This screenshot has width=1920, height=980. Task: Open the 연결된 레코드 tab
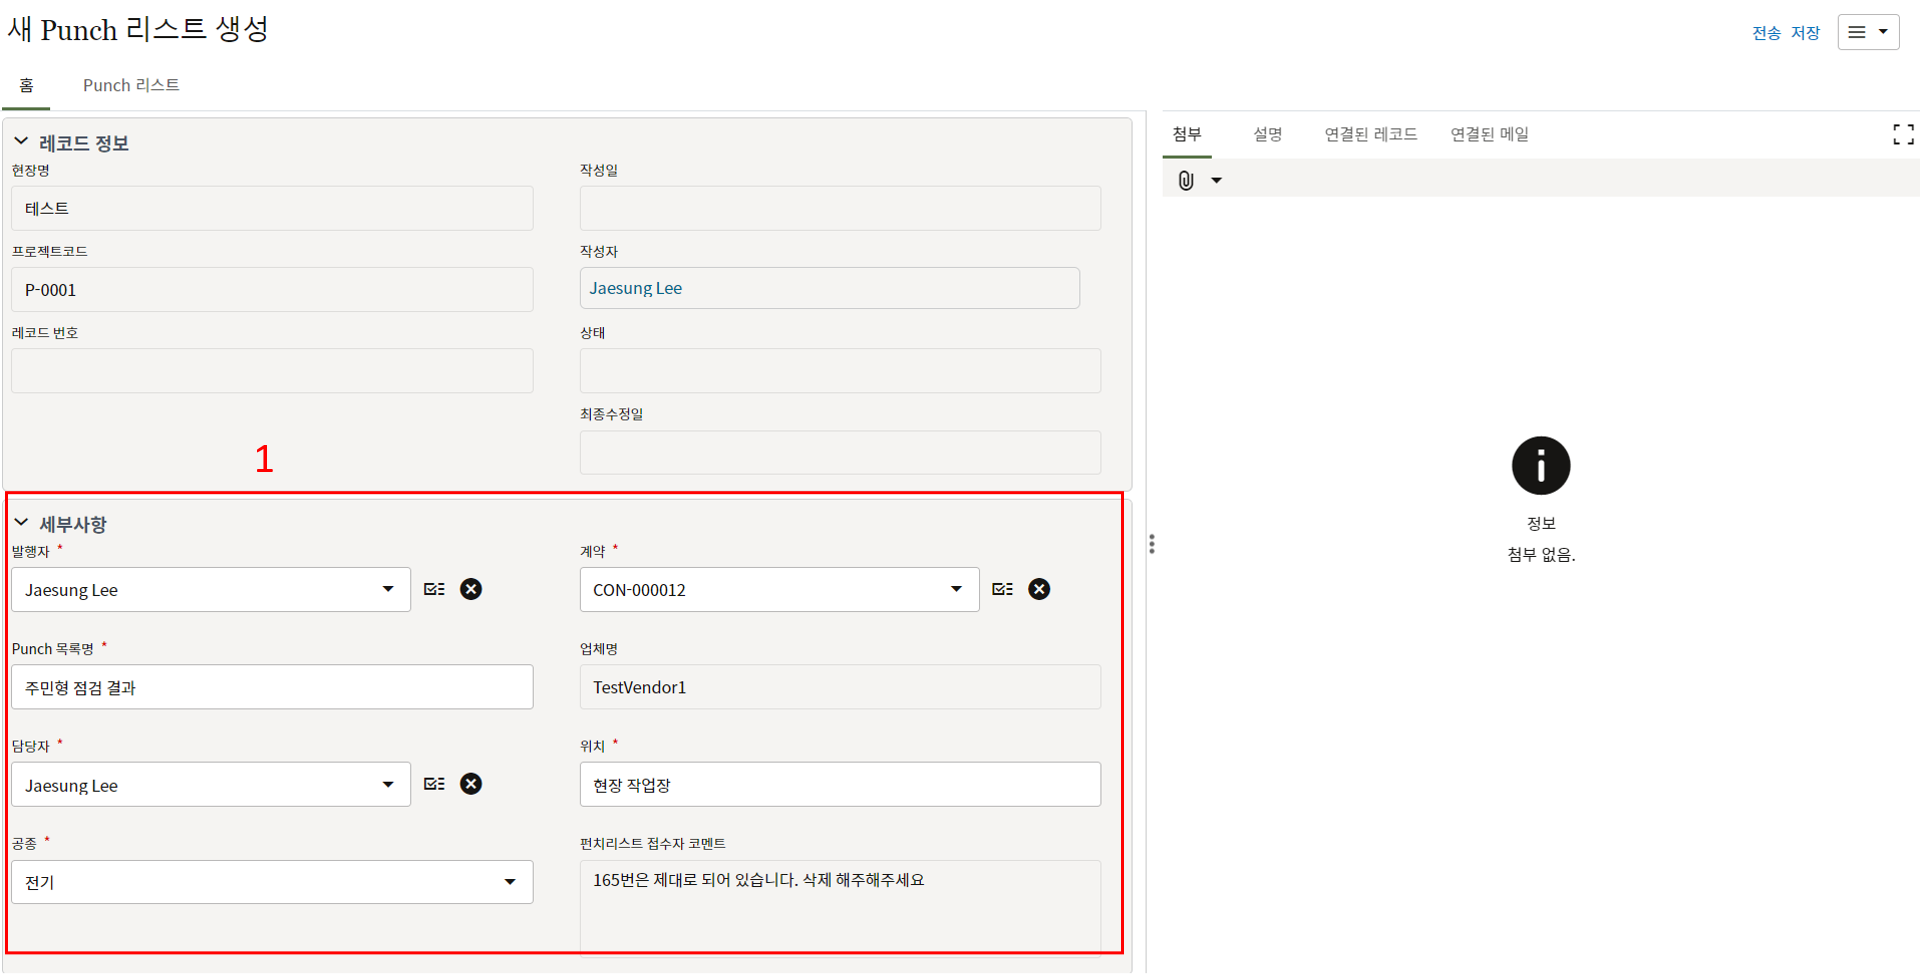point(1370,134)
